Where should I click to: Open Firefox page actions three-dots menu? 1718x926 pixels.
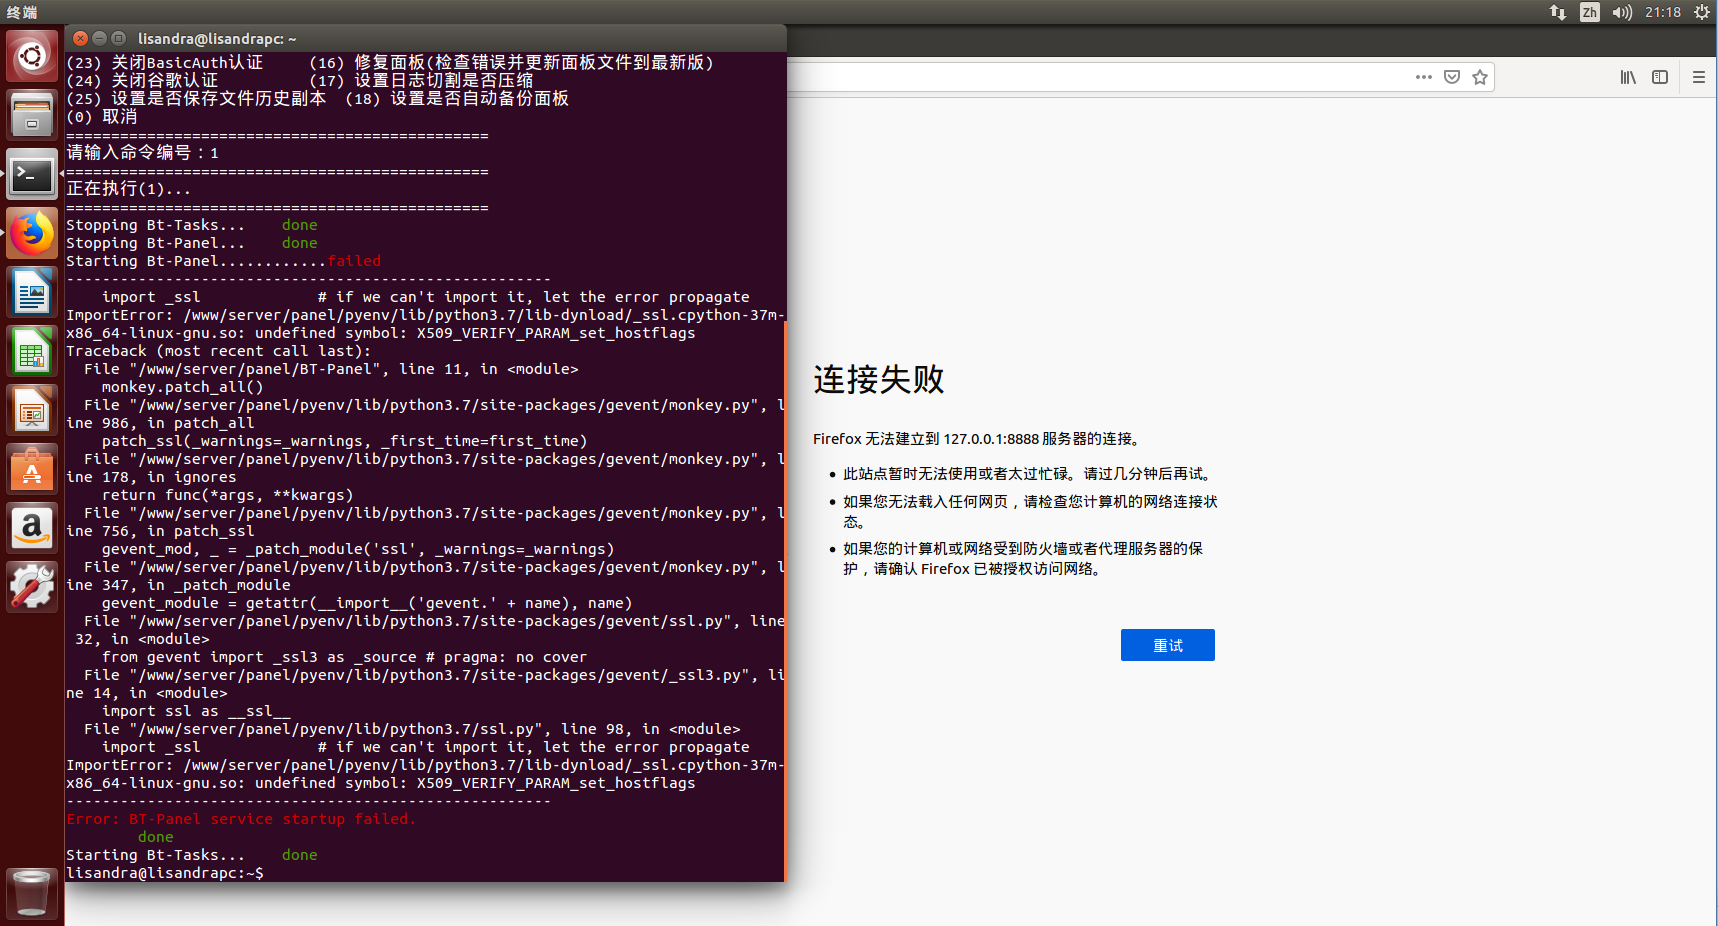[1424, 77]
